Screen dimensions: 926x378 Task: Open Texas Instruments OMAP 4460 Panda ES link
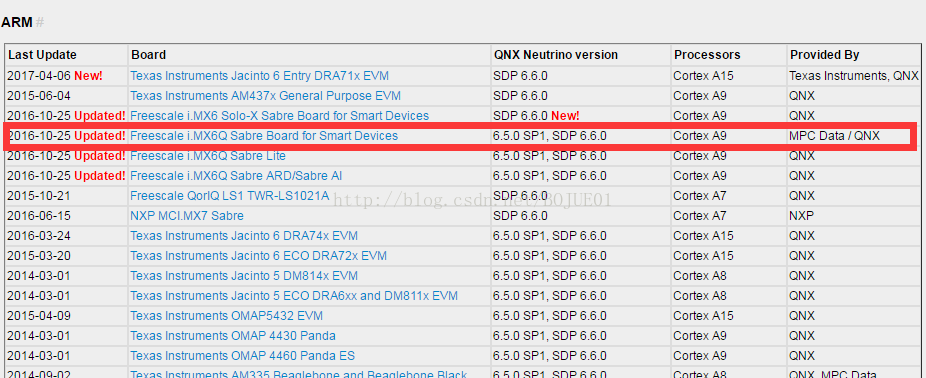(x=242, y=357)
